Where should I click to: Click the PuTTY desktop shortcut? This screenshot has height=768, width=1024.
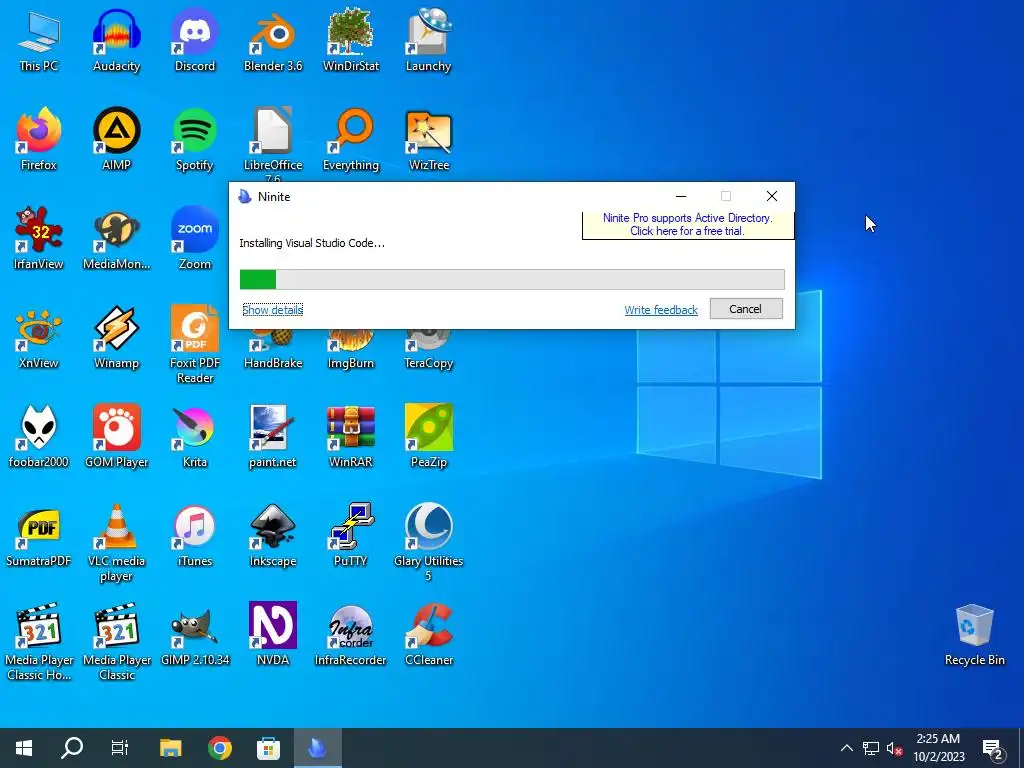click(x=351, y=536)
